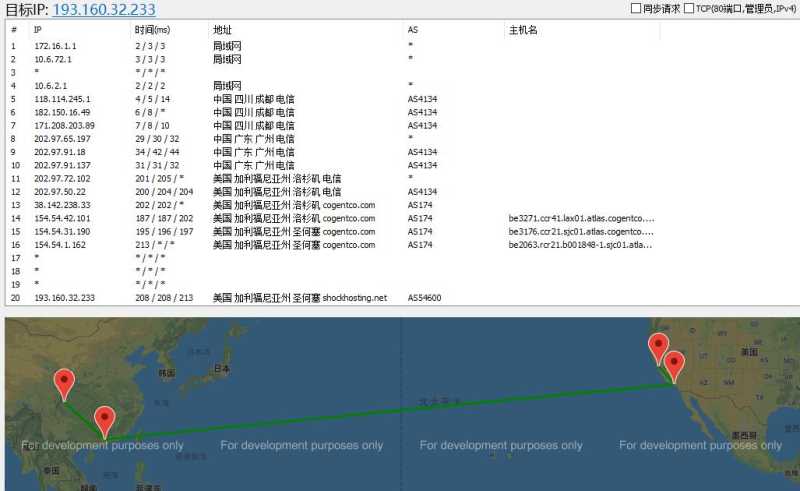The width and height of the screenshot is (800, 491).
Task: Sort by the IP column header
Action: click(x=37, y=30)
